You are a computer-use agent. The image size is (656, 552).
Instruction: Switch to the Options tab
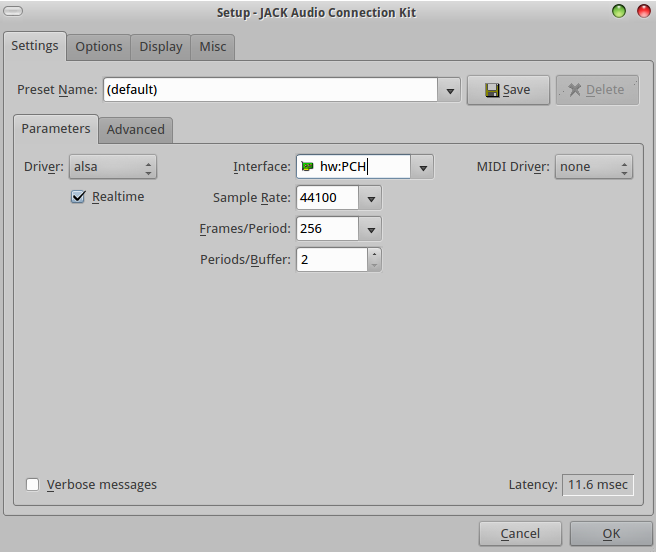(99, 47)
